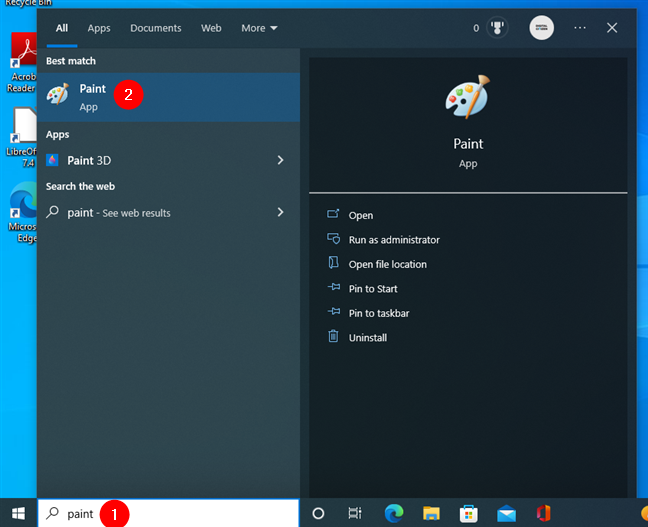Switch to the All tab
This screenshot has width=648, height=527.
(62, 28)
